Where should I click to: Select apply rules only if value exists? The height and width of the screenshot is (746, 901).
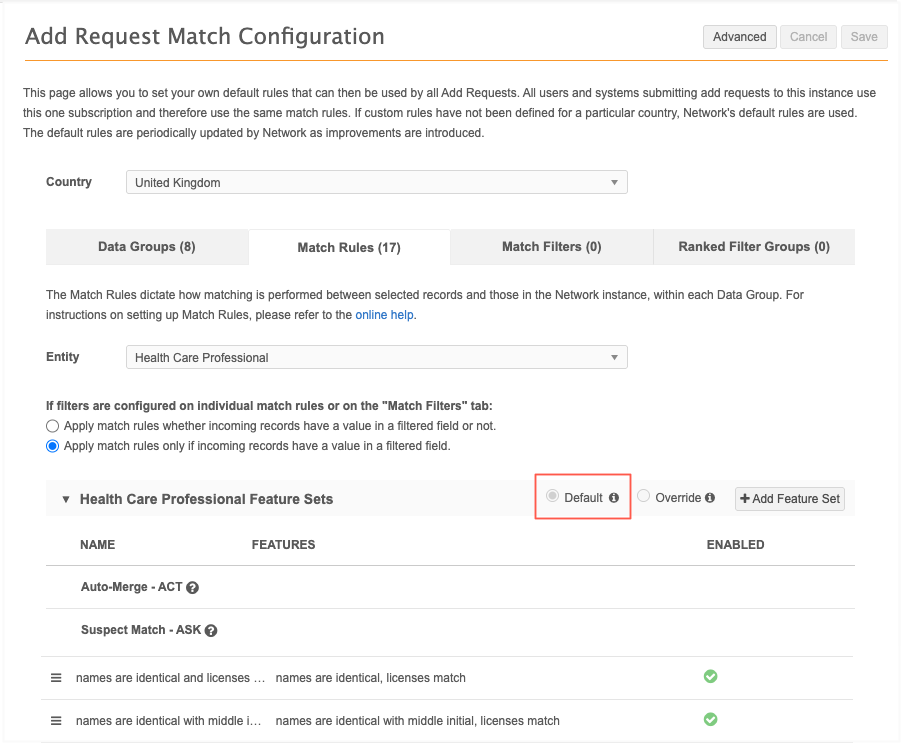tap(52, 446)
